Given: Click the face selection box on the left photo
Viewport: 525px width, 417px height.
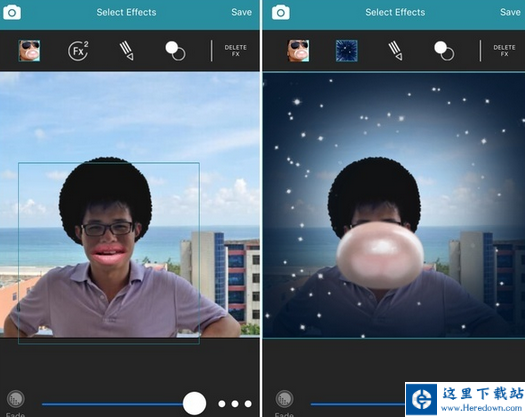Looking at the screenshot, I should point(109,253).
